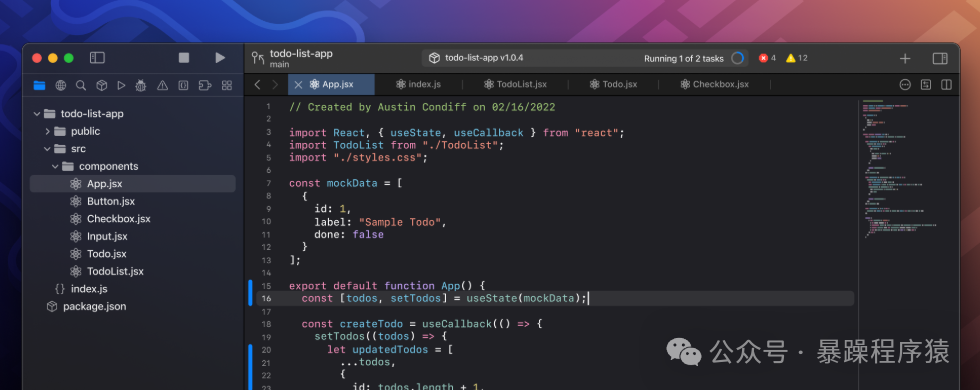The image size is (980, 390).
Task: Click the Running 1 of 2 tasks status
Action: click(684, 59)
